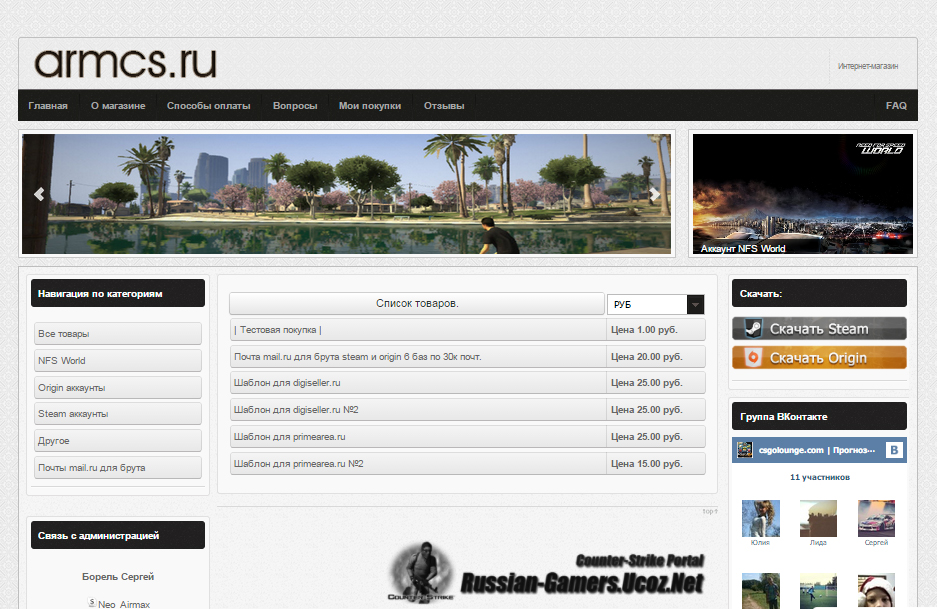The width and height of the screenshot is (937, 609).
Task: Click the VK logo icon in group widget
Action: pyautogui.click(x=894, y=450)
